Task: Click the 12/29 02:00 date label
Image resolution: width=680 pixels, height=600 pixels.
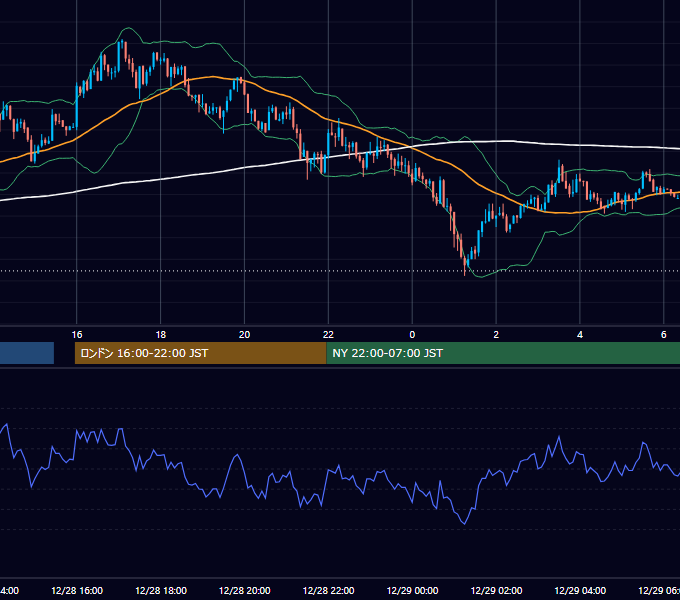Action: (x=496, y=590)
